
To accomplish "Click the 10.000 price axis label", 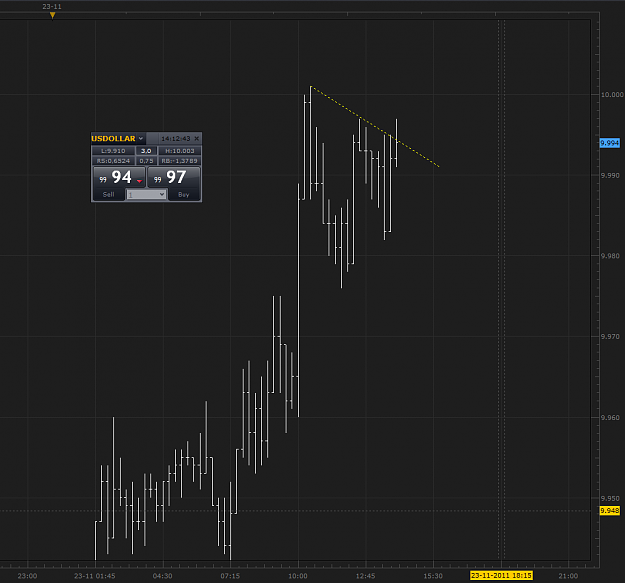I will pos(612,94).
